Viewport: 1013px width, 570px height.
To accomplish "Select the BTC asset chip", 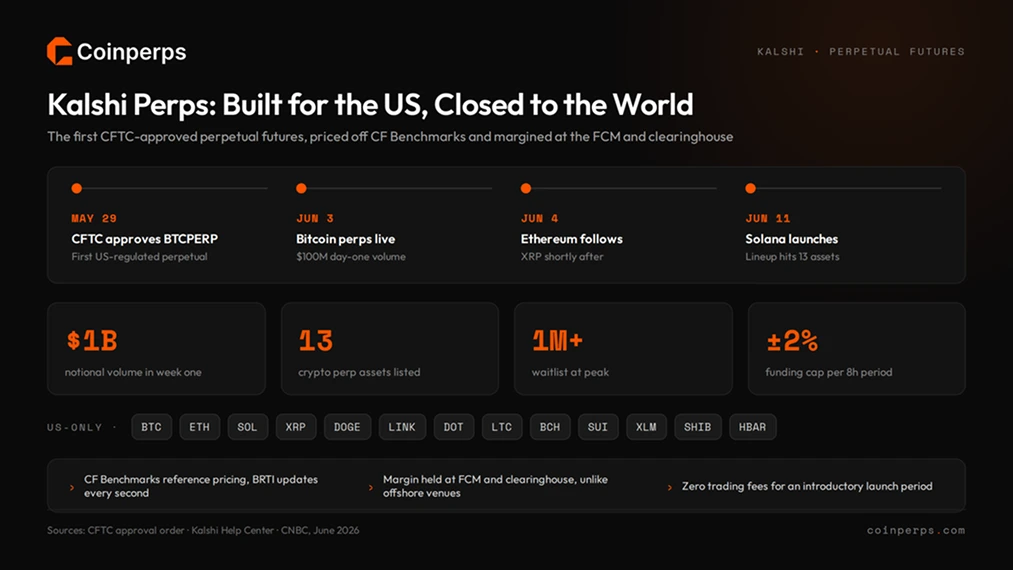I will (152, 427).
